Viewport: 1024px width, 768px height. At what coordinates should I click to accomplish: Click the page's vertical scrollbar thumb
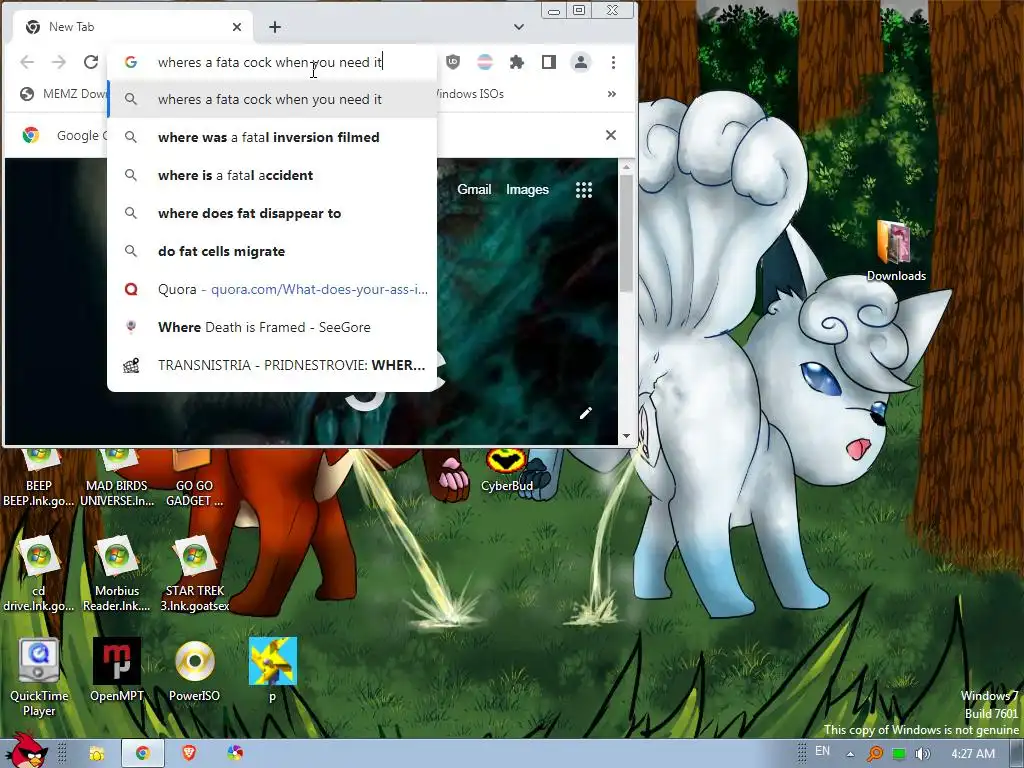[626, 233]
